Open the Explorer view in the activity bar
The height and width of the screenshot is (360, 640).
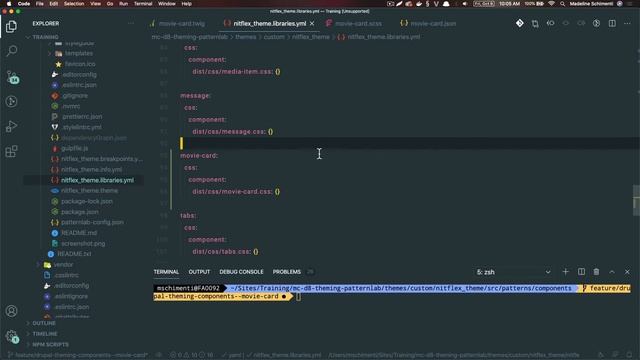[x=11, y=27]
